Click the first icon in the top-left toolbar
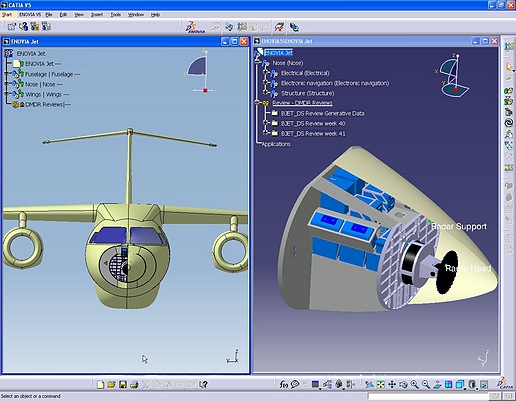516x401 pixels. 12,26
